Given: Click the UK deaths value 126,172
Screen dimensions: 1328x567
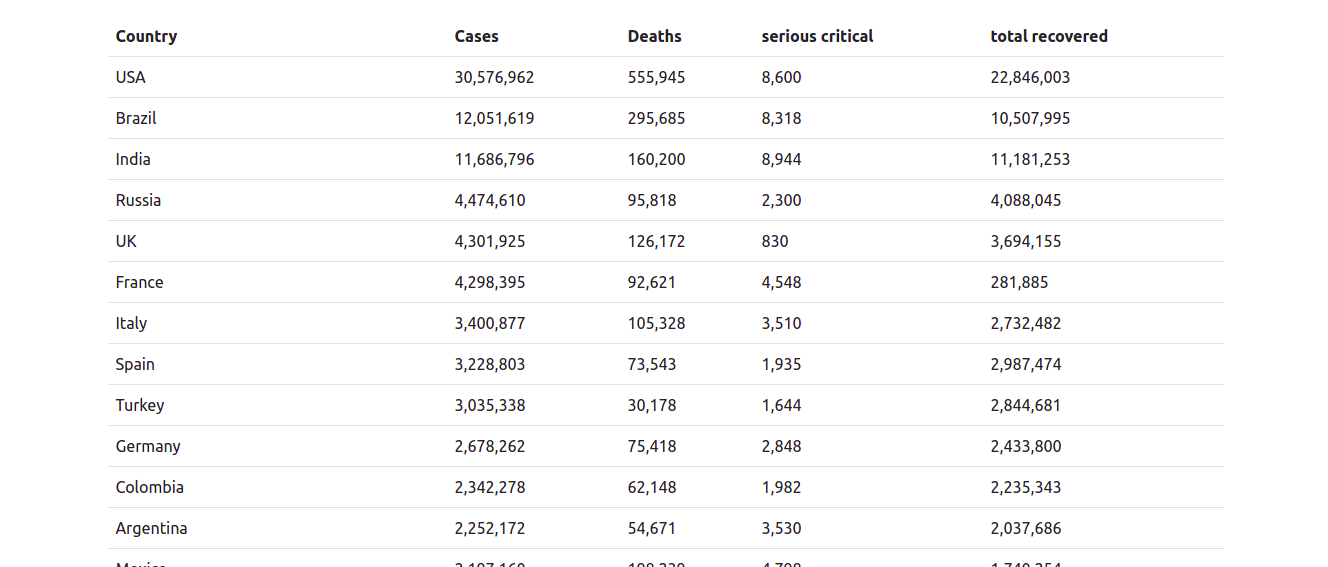Looking at the screenshot, I should pyautogui.click(x=657, y=241).
